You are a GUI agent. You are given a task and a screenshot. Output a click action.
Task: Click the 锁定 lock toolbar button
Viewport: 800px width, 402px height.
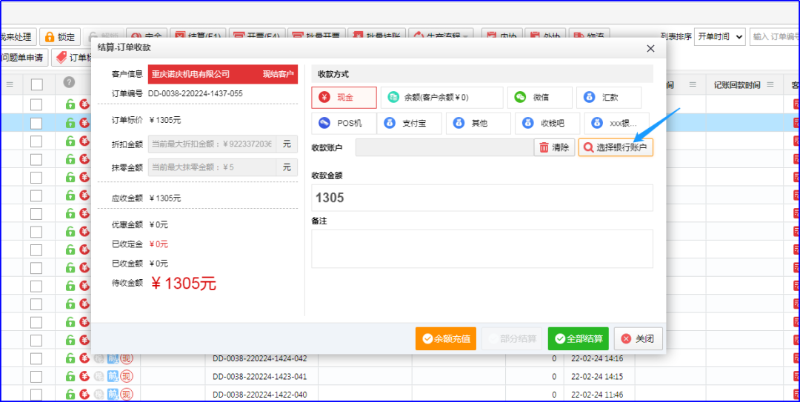click(x=61, y=36)
